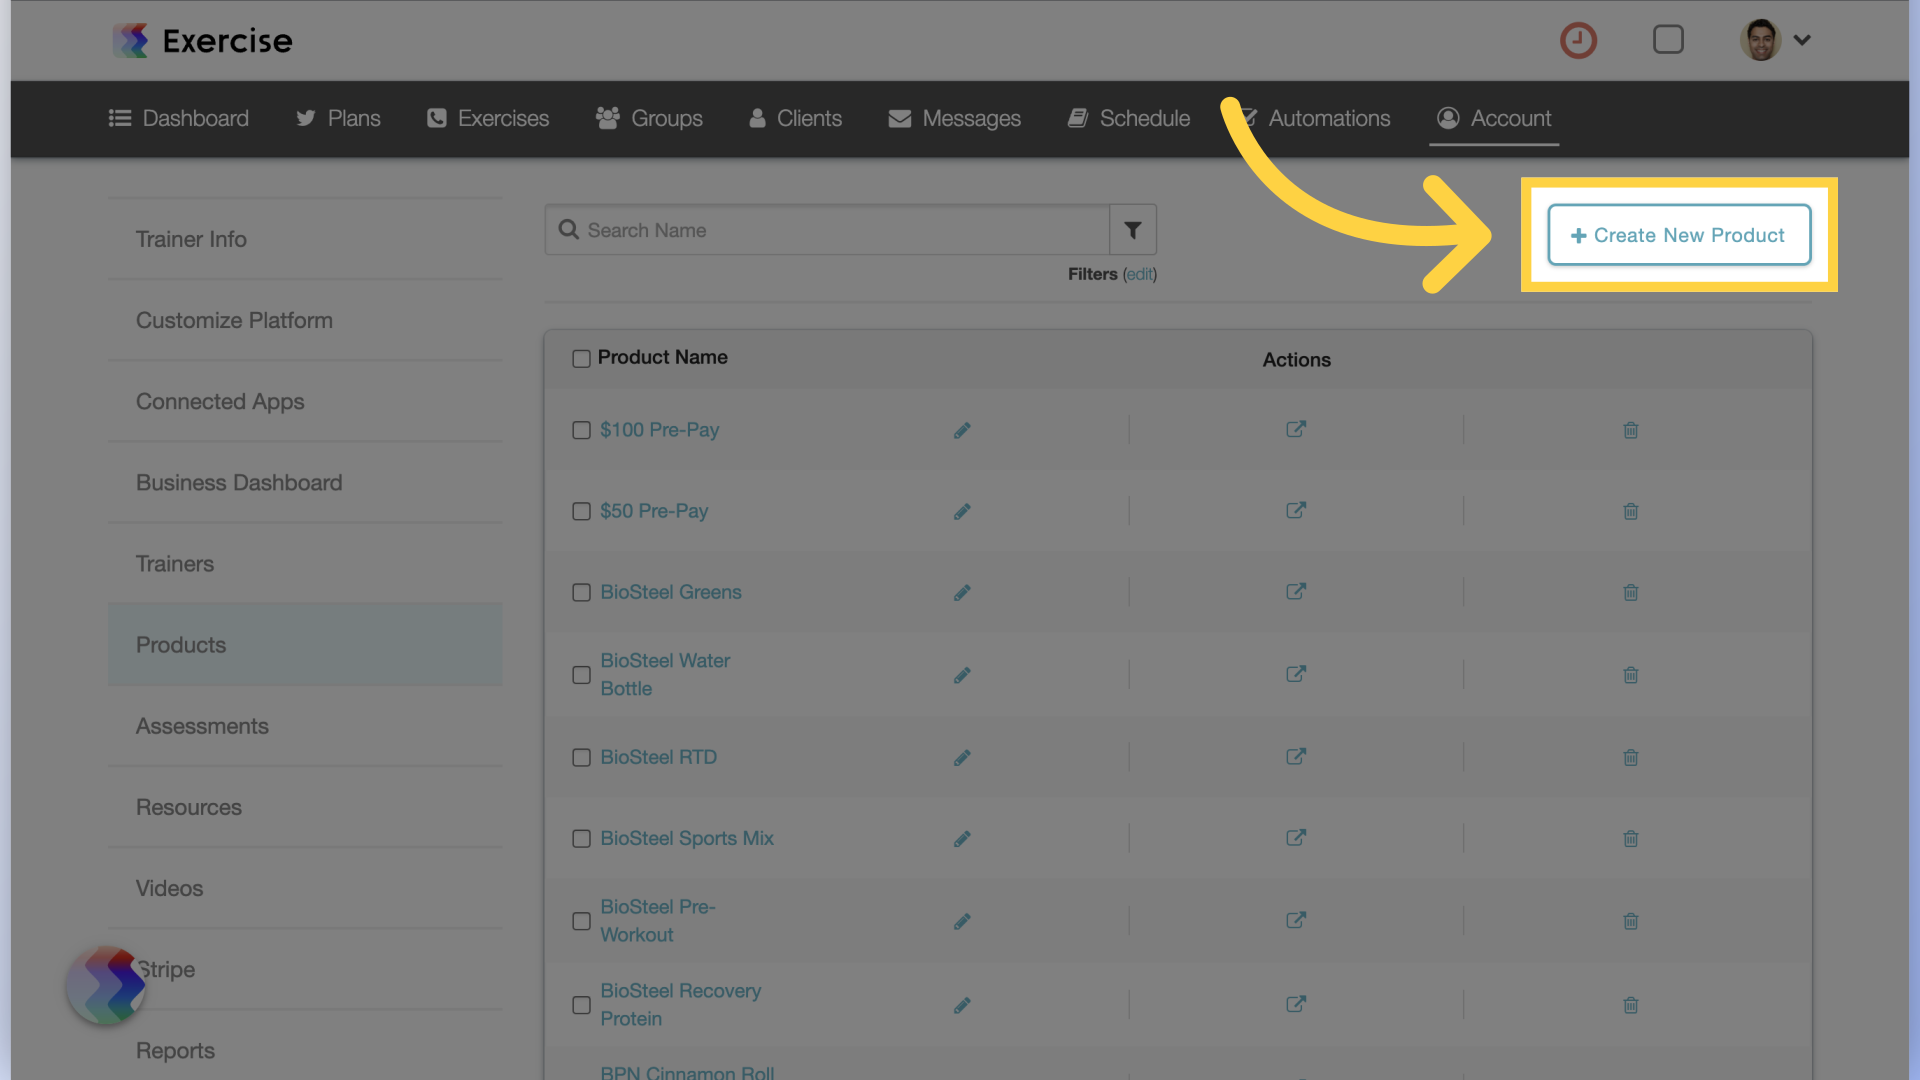Screen dimensions: 1920x1080
Task: Open the filter funnel button
Action: tap(1133, 230)
